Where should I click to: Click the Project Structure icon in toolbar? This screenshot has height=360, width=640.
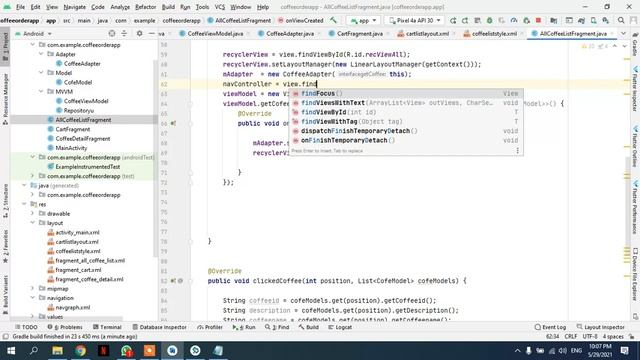click(x=553, y=20)
